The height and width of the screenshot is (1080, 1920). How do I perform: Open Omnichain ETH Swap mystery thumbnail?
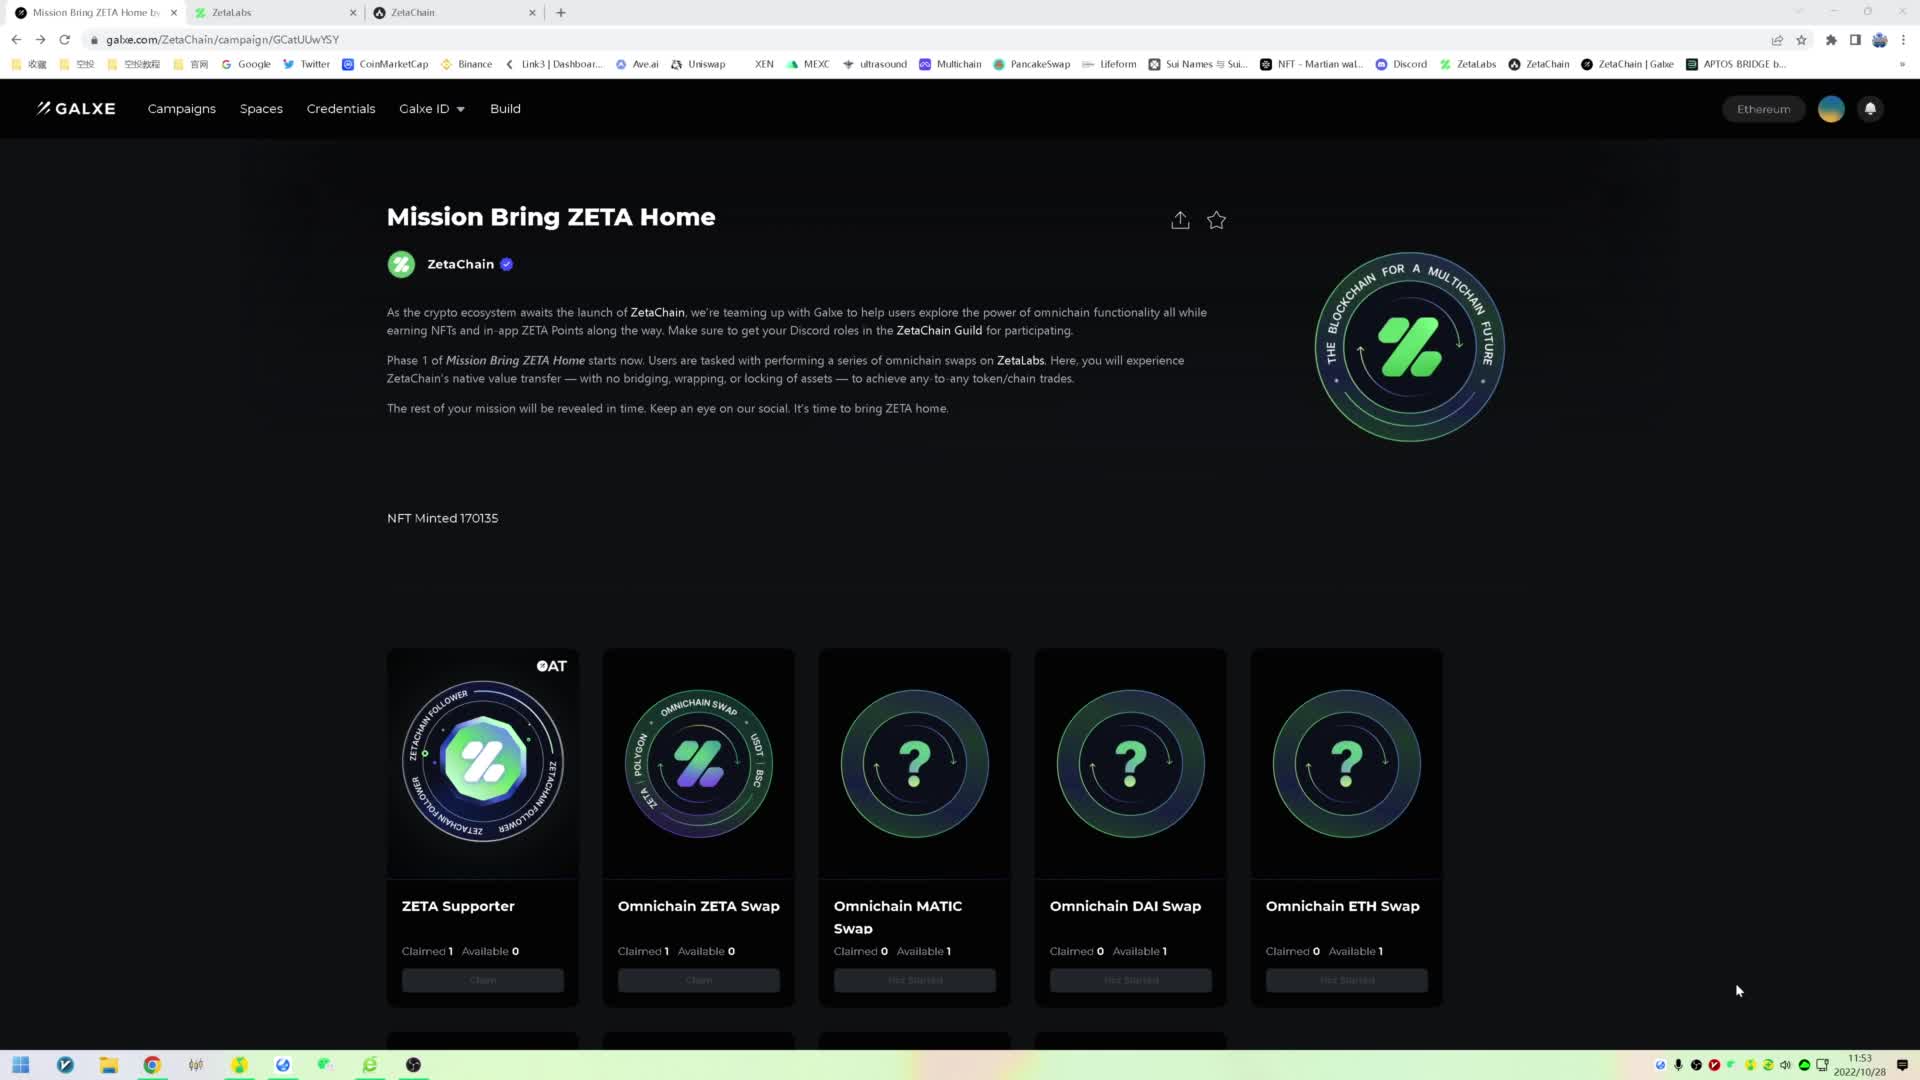(x=1347, y=763)
